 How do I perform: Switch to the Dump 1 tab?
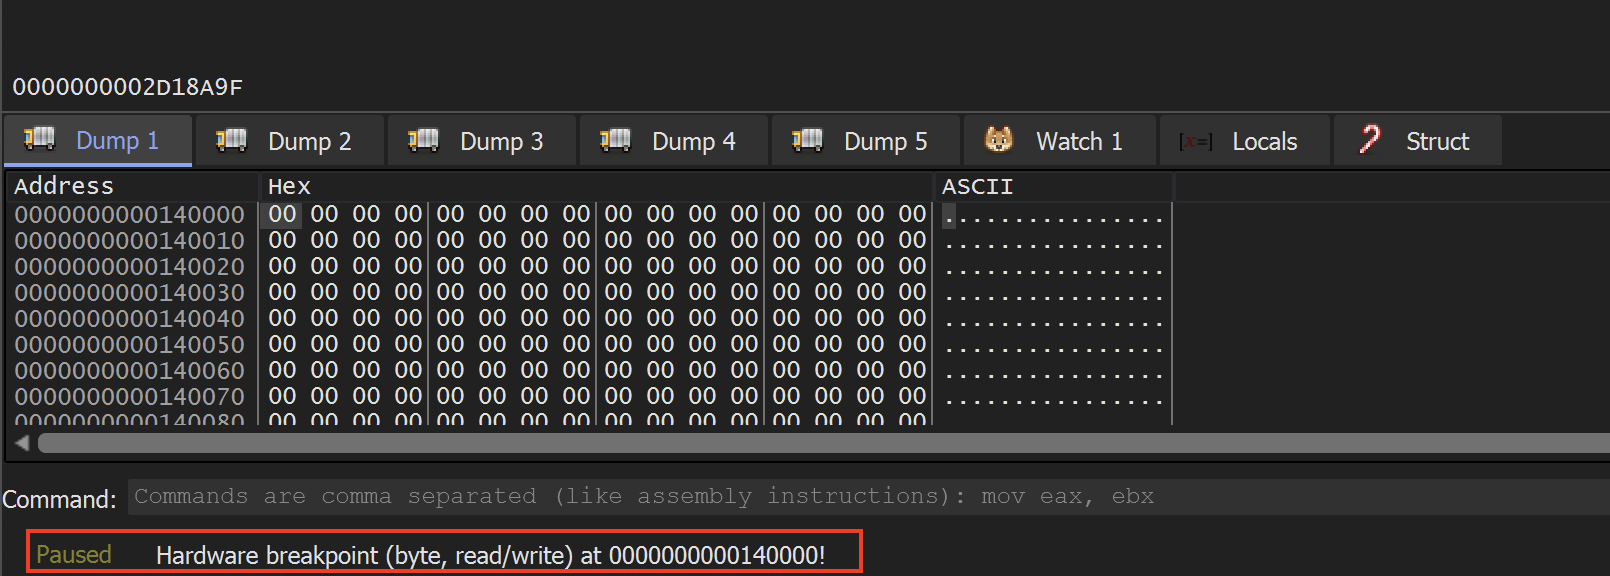click(x=97, y=141)
